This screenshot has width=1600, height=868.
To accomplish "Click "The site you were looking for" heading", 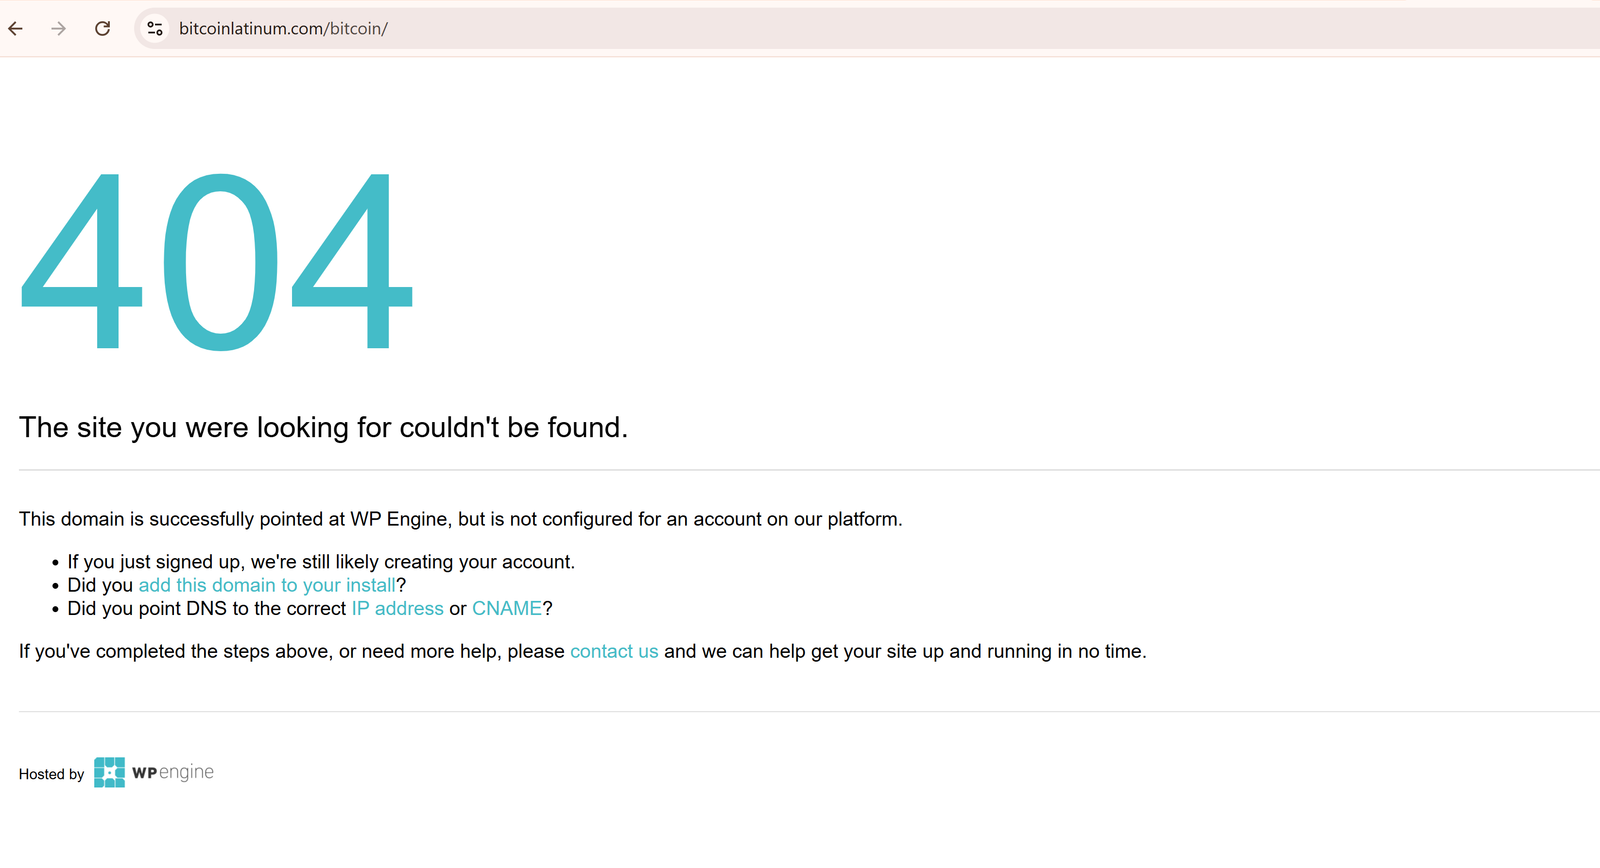I will click(323, 428).
